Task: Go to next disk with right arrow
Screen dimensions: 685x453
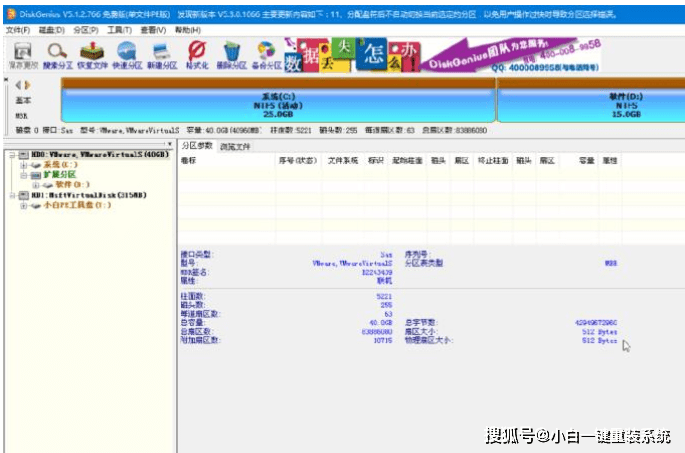Action: 28,85
